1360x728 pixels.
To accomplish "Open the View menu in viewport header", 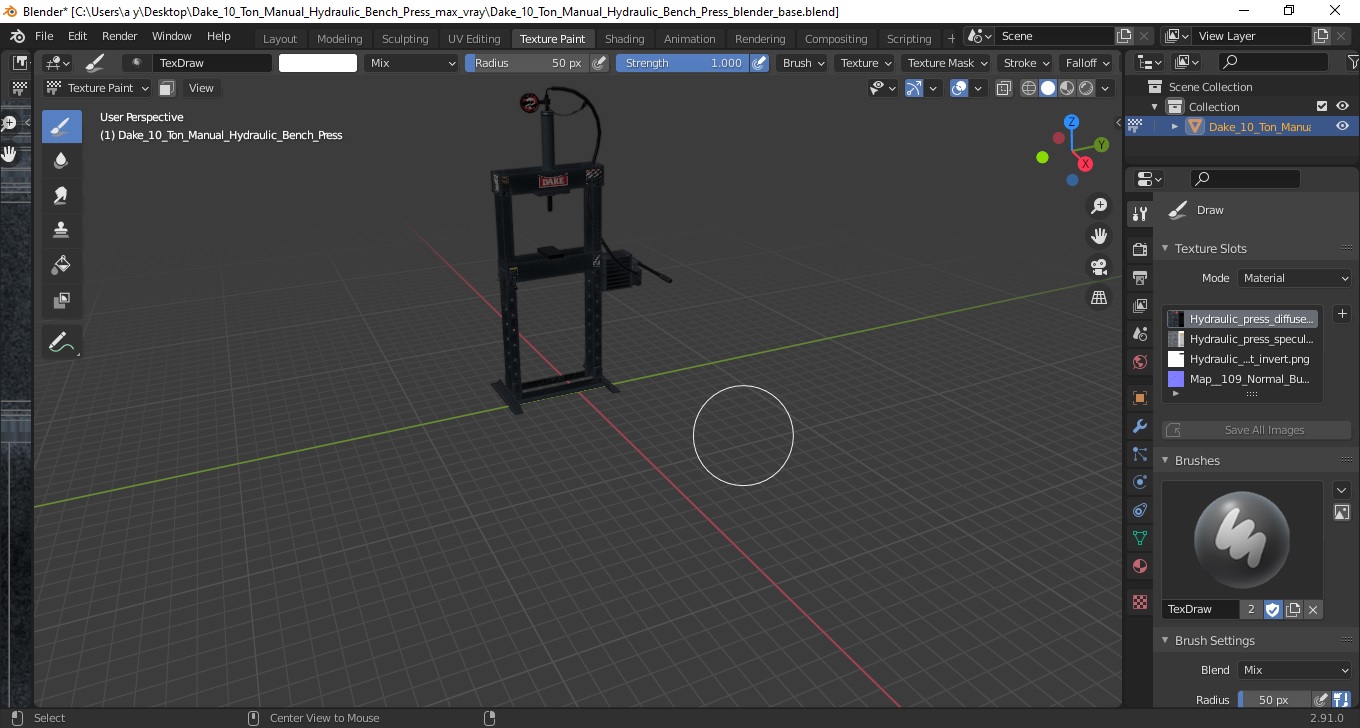I will 201,88.
